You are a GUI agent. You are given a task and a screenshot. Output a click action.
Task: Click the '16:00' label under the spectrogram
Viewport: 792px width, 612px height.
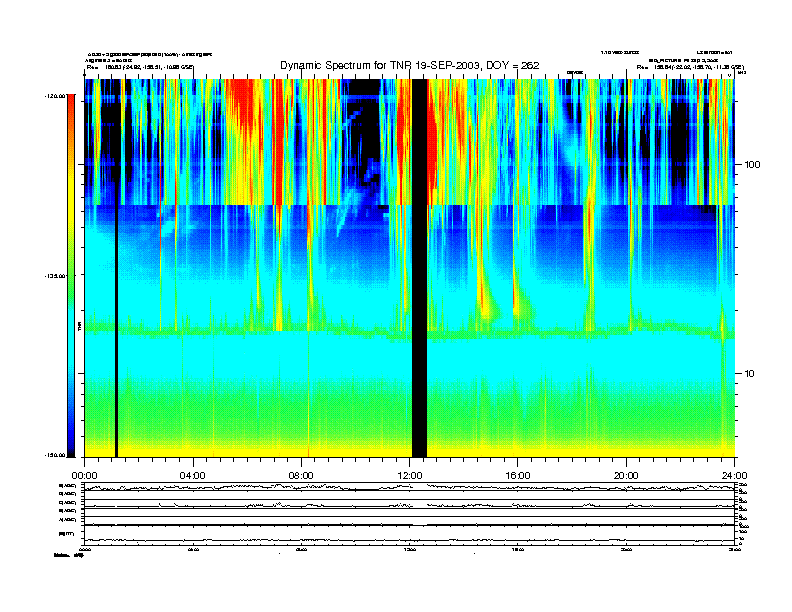(518, 476)
